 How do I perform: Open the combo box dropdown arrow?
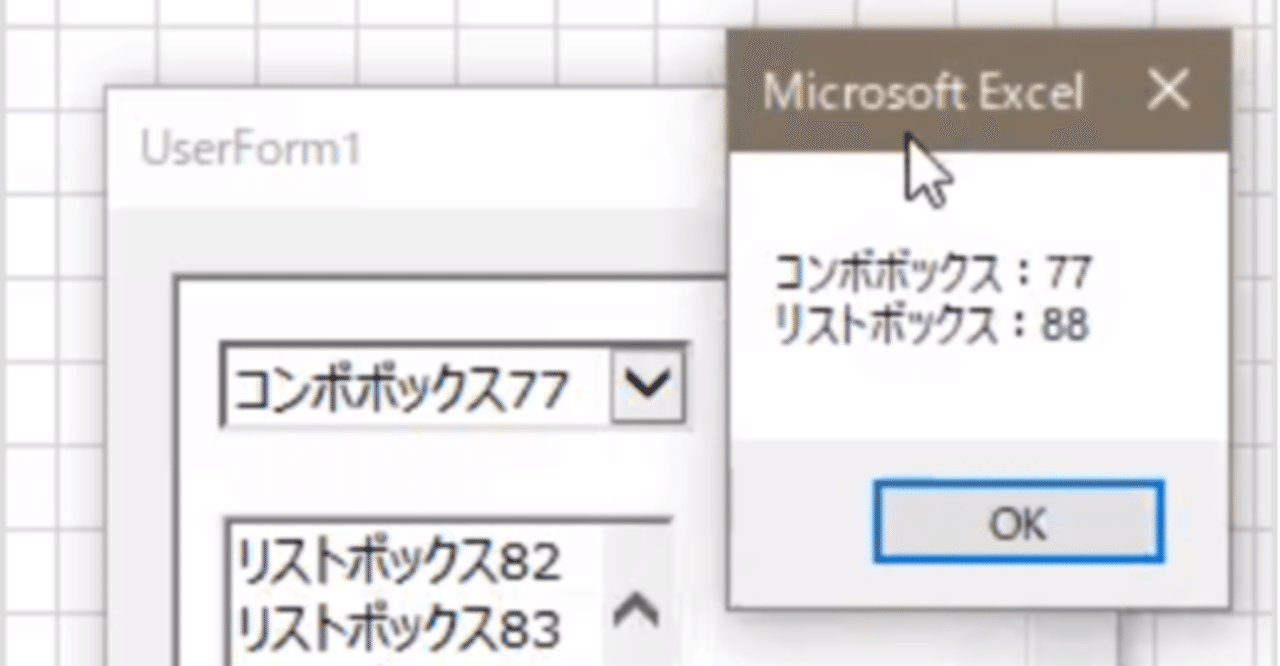(x=649, y=385)
